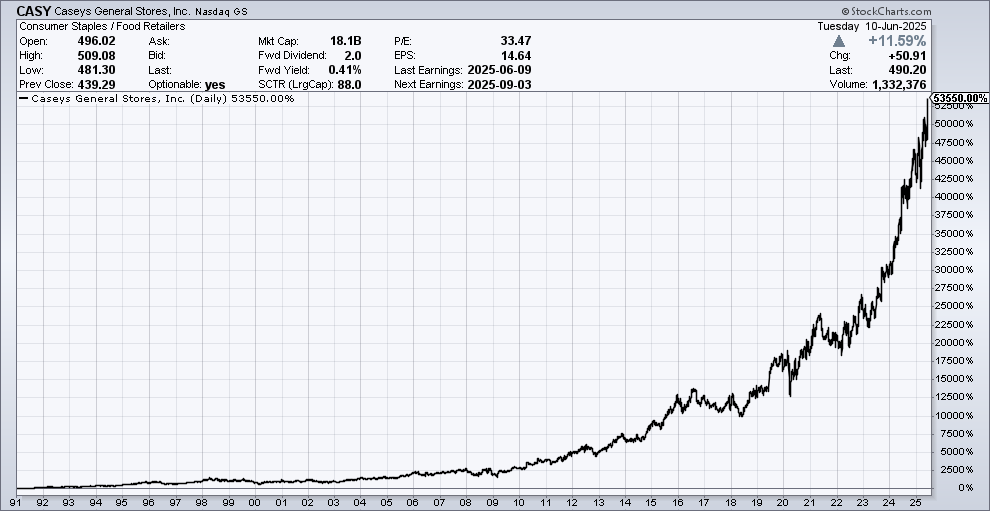Click the Prev Close value 439.29

click(x=96, y=85)
